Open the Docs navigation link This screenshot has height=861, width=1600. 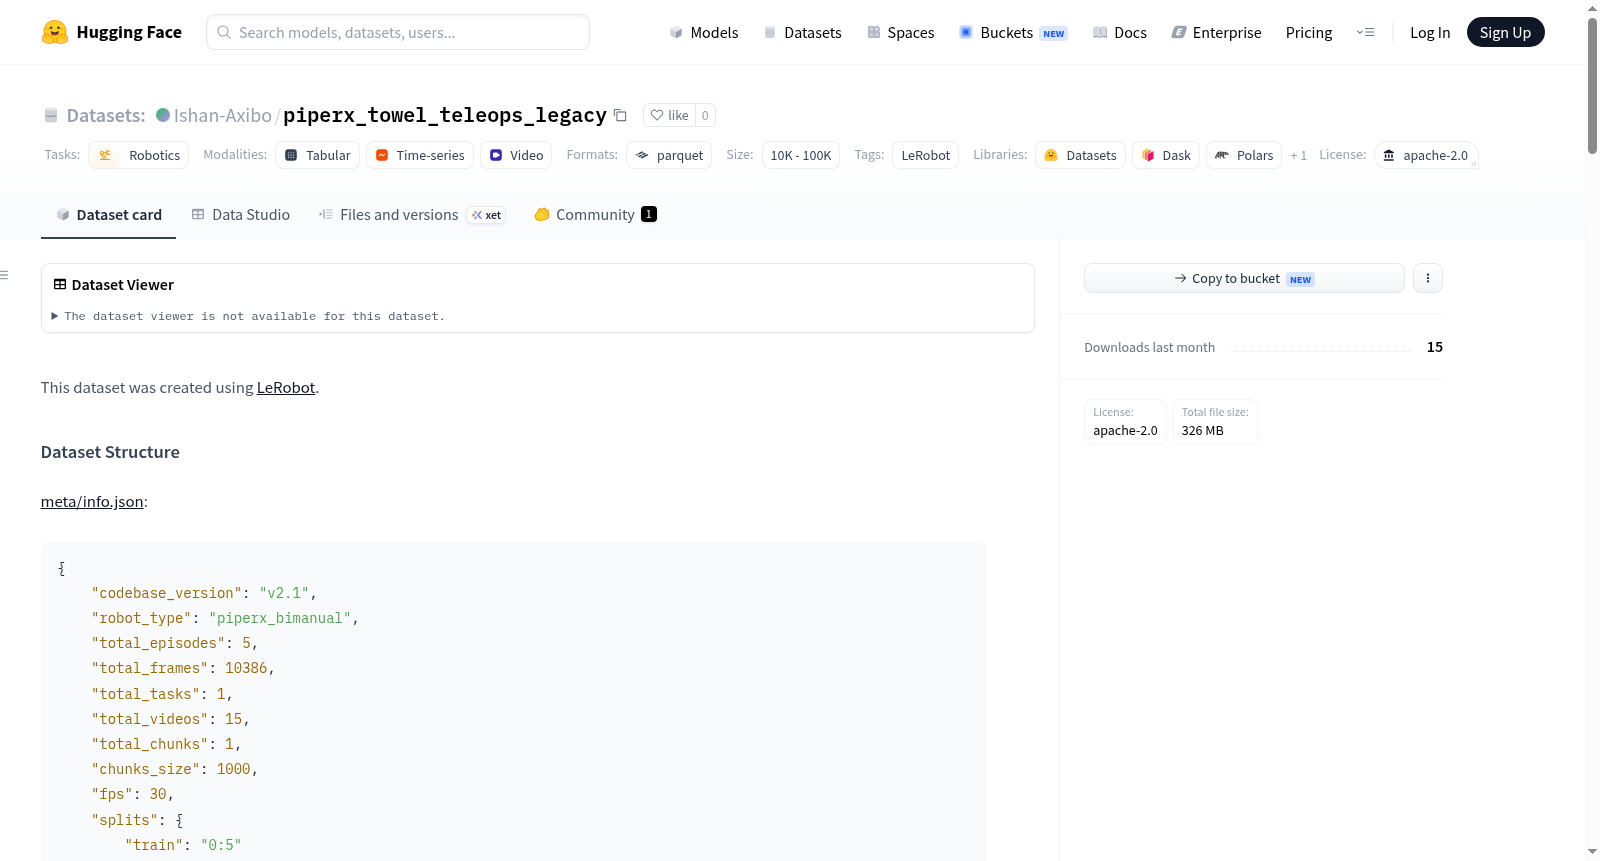click(1120, 32)
